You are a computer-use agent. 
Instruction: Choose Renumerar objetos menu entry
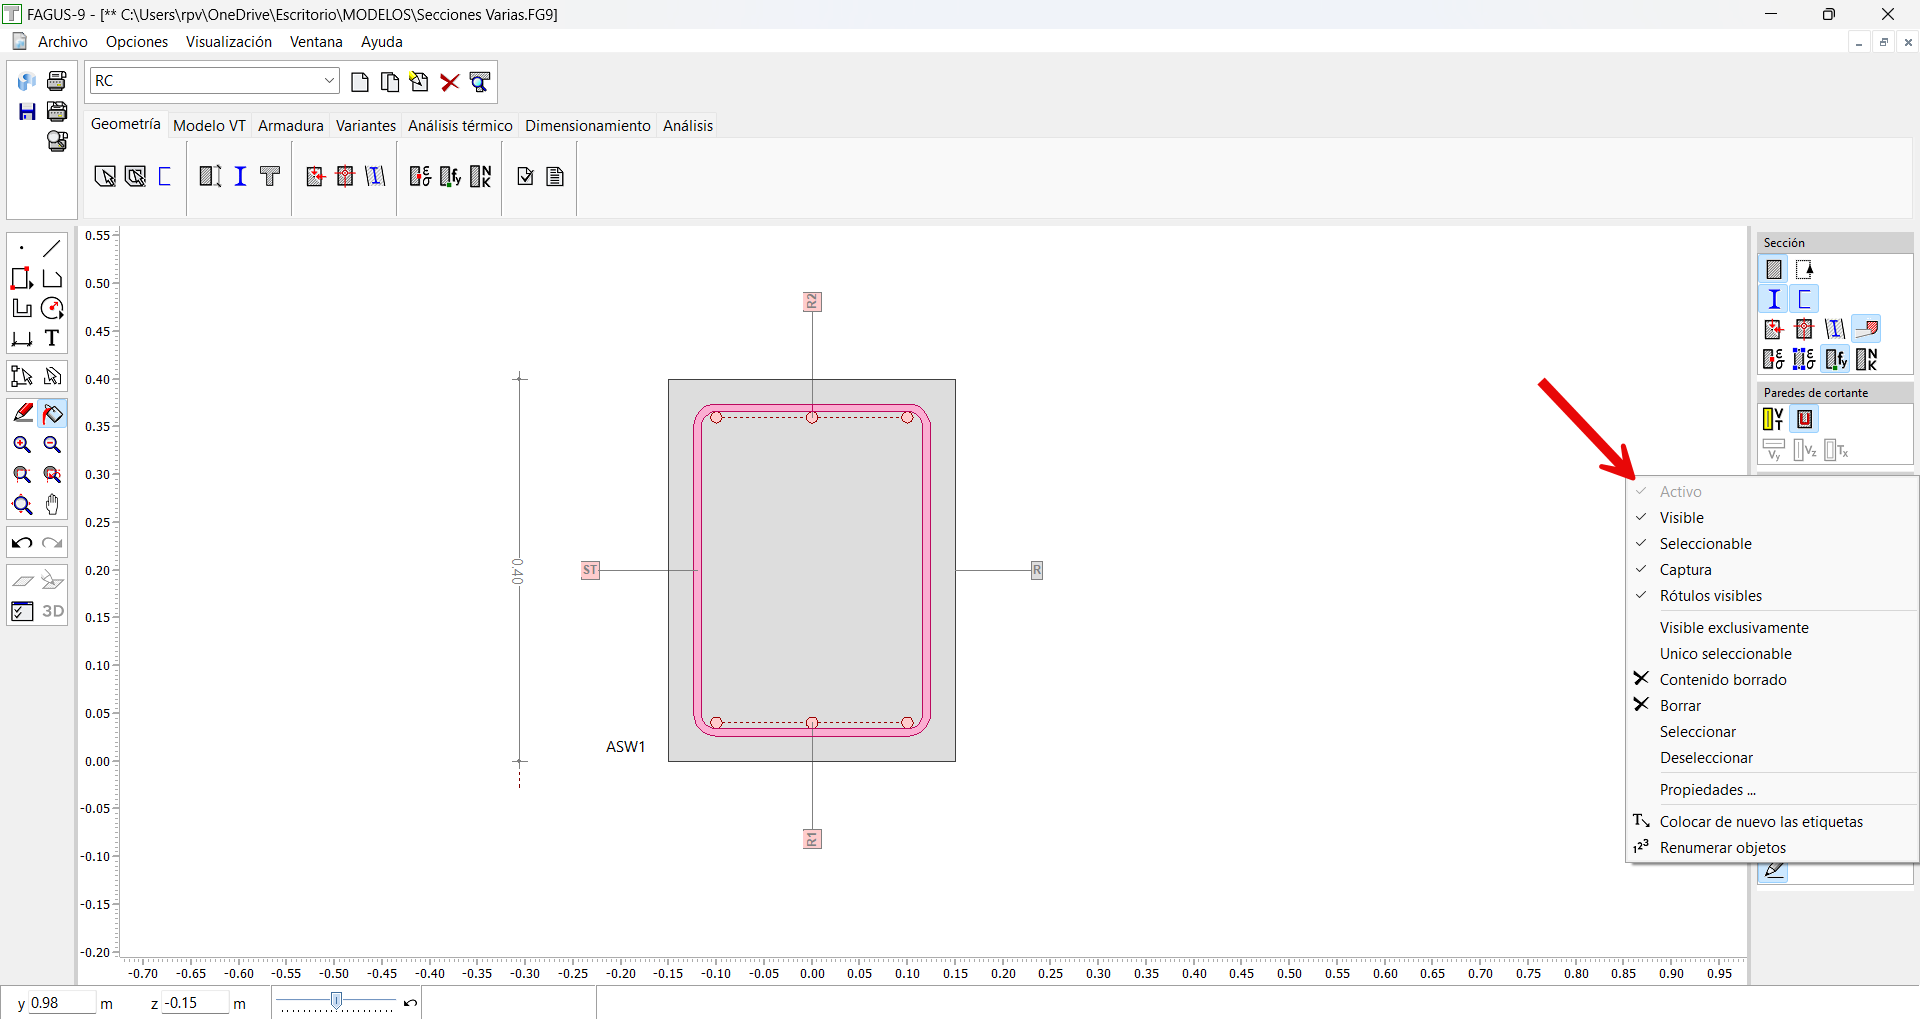pyautogui.click(x=1722, y=848)
